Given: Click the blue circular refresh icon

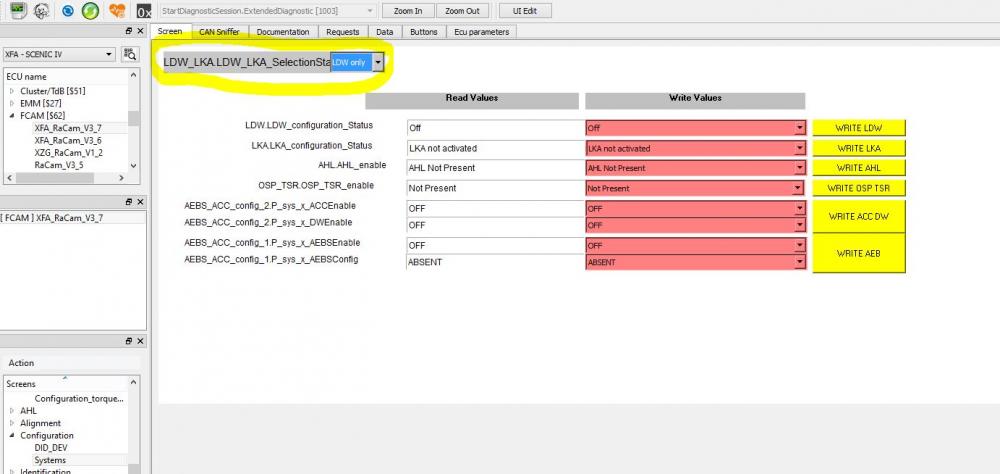Looking at the screenshot, I should tap(68, 11).
